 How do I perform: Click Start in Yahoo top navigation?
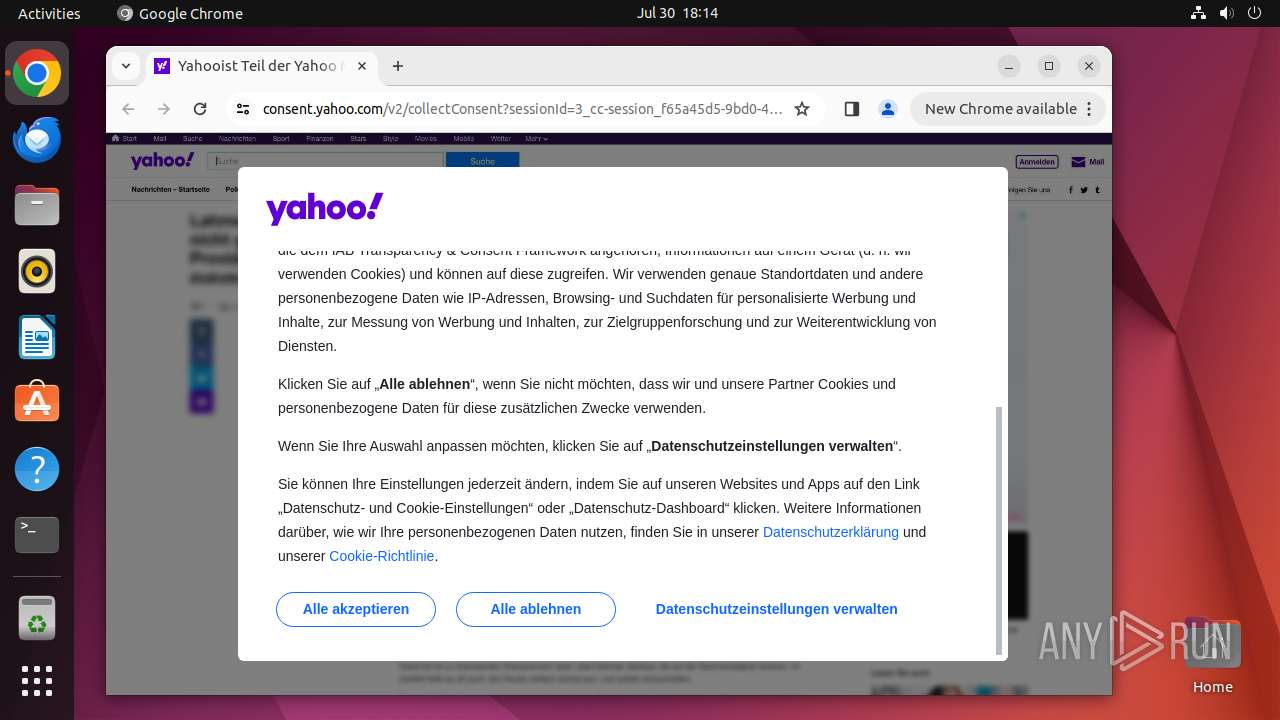click(x=125, y=139)
